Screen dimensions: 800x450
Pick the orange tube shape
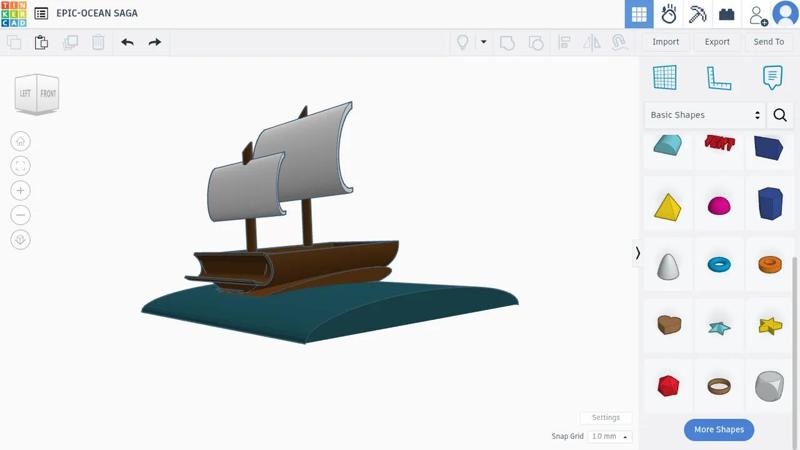(x=770, y=264)
